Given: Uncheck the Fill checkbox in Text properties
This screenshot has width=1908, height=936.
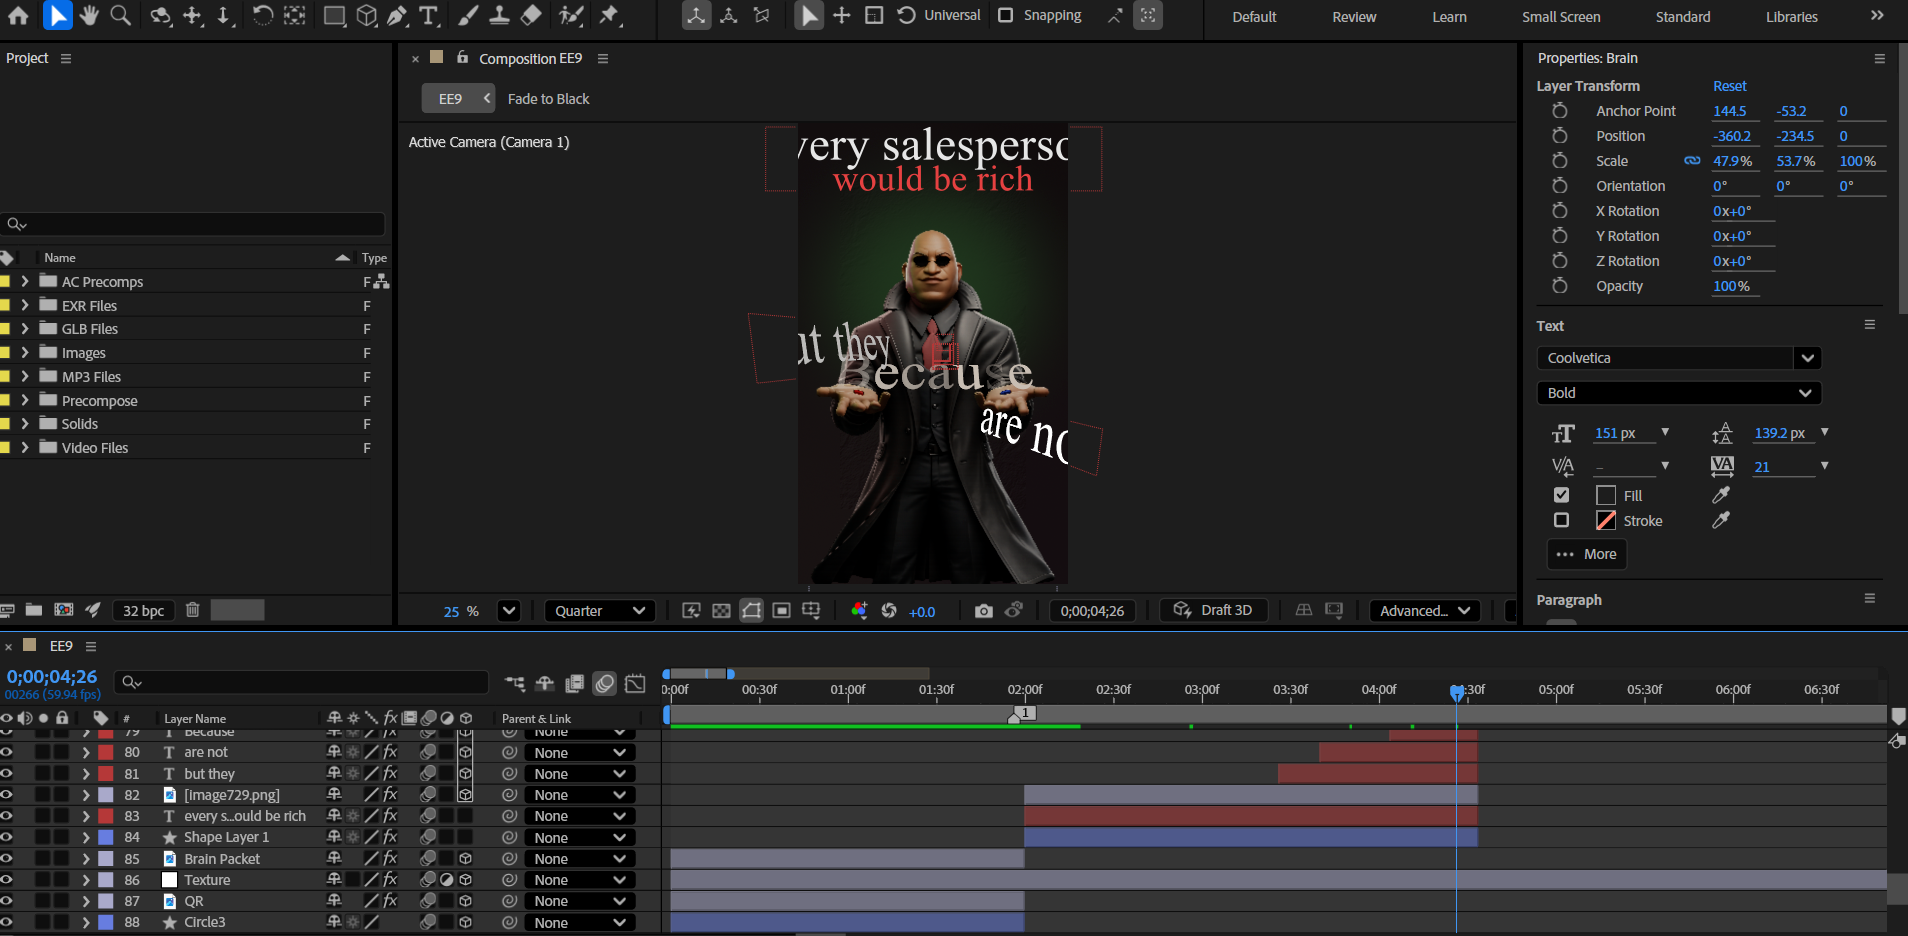Looking at the screenshot, I should (x=1561, y=495).
